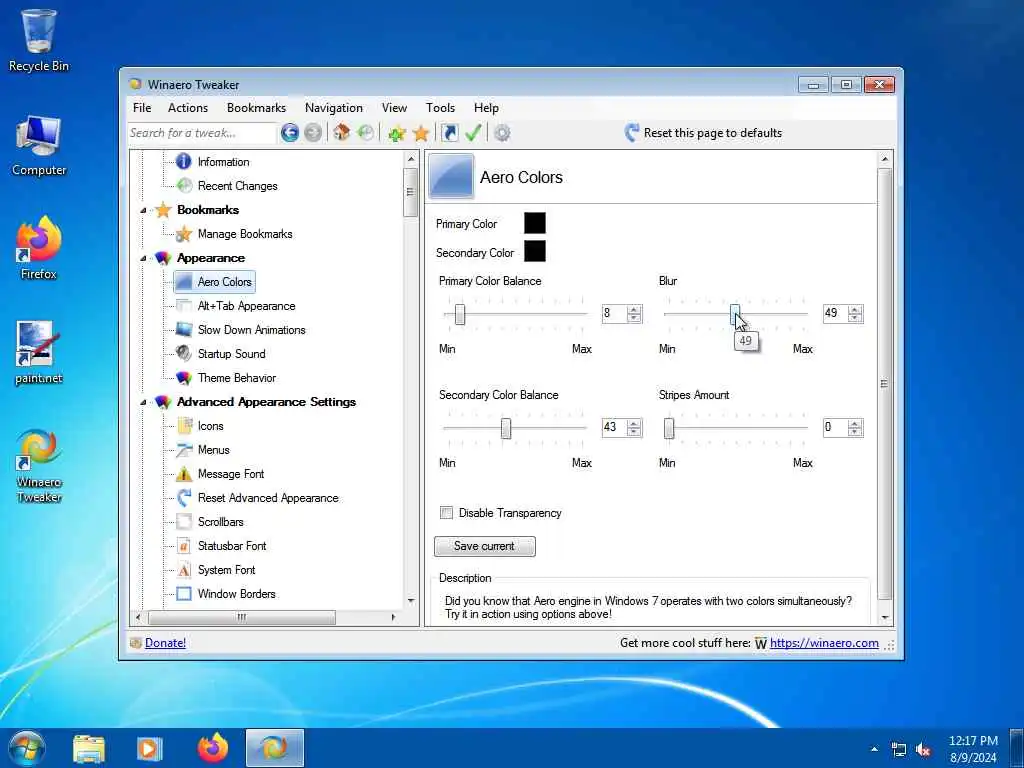
Task: Decrease Primary Color Balance spinner value
Action: [x=633, y=318]
